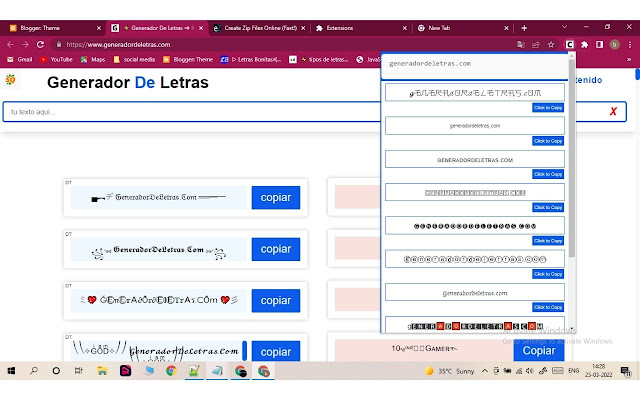Open the YouTube bookmark
The height and width of the screenshot is (400, 640).
[56, 60]
